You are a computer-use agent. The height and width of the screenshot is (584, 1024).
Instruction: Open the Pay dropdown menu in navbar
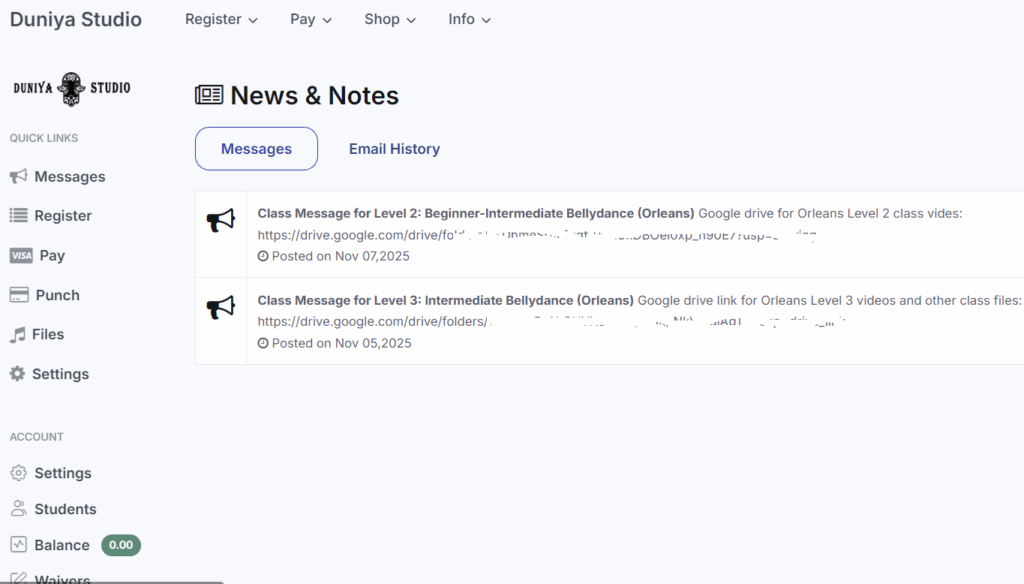(x=311, y=19)
